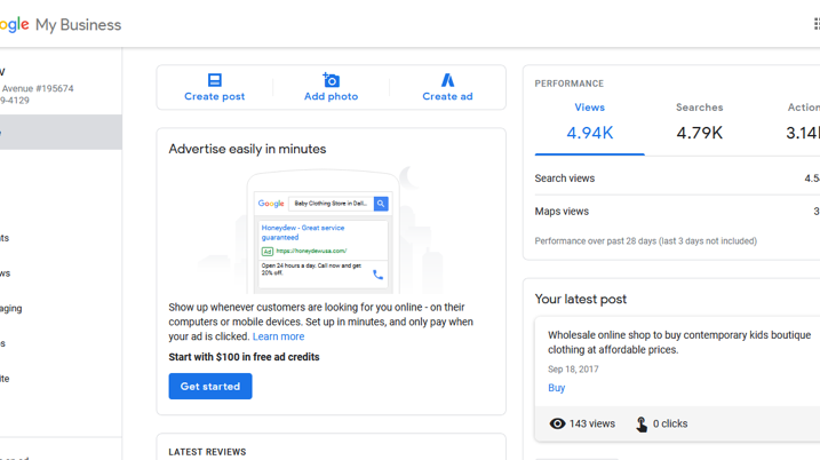Open the wholesale online shop post text
The width and height of the screenshot is (820, 460).
coord(678,343)
